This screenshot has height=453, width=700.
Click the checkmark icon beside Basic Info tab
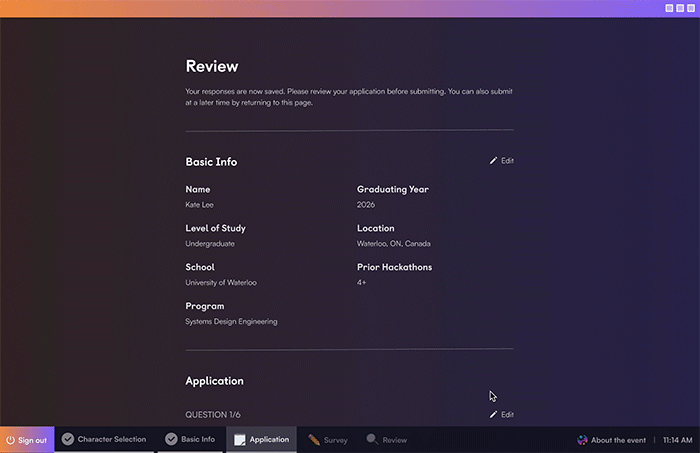tap(171, 439)
